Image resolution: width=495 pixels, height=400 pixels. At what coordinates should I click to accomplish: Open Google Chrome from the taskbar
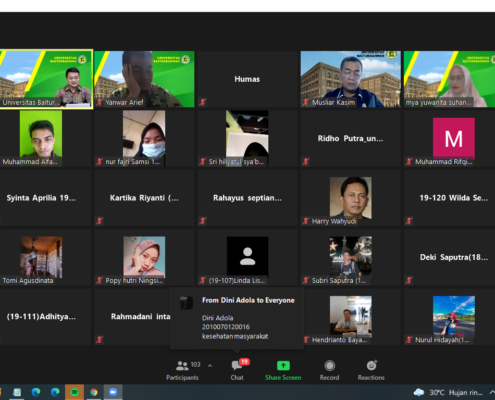click(94, 392)
